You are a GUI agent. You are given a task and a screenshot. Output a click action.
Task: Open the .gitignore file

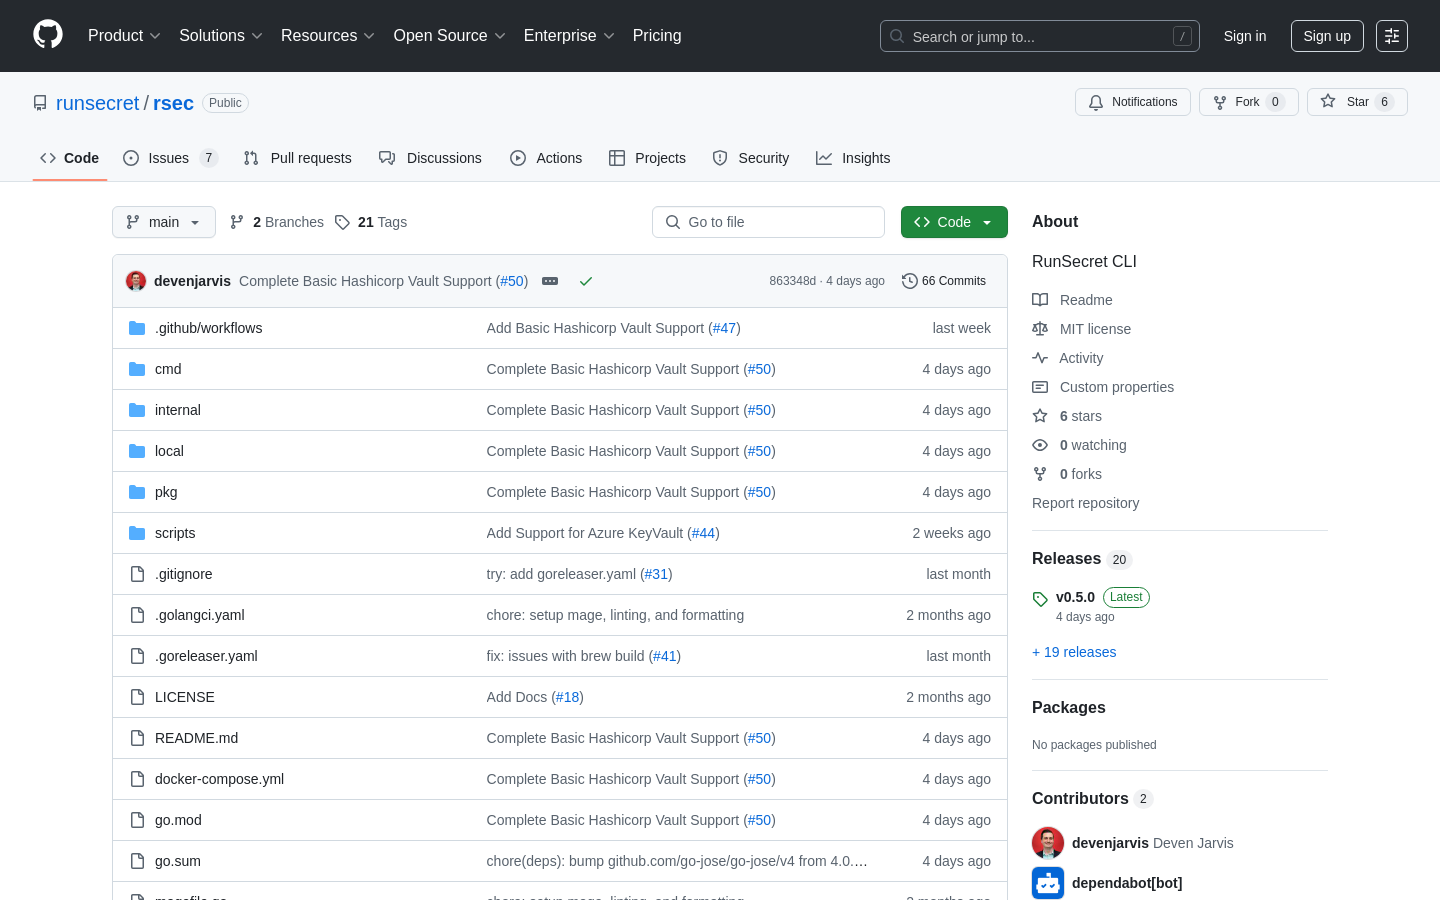coord(183,574)
